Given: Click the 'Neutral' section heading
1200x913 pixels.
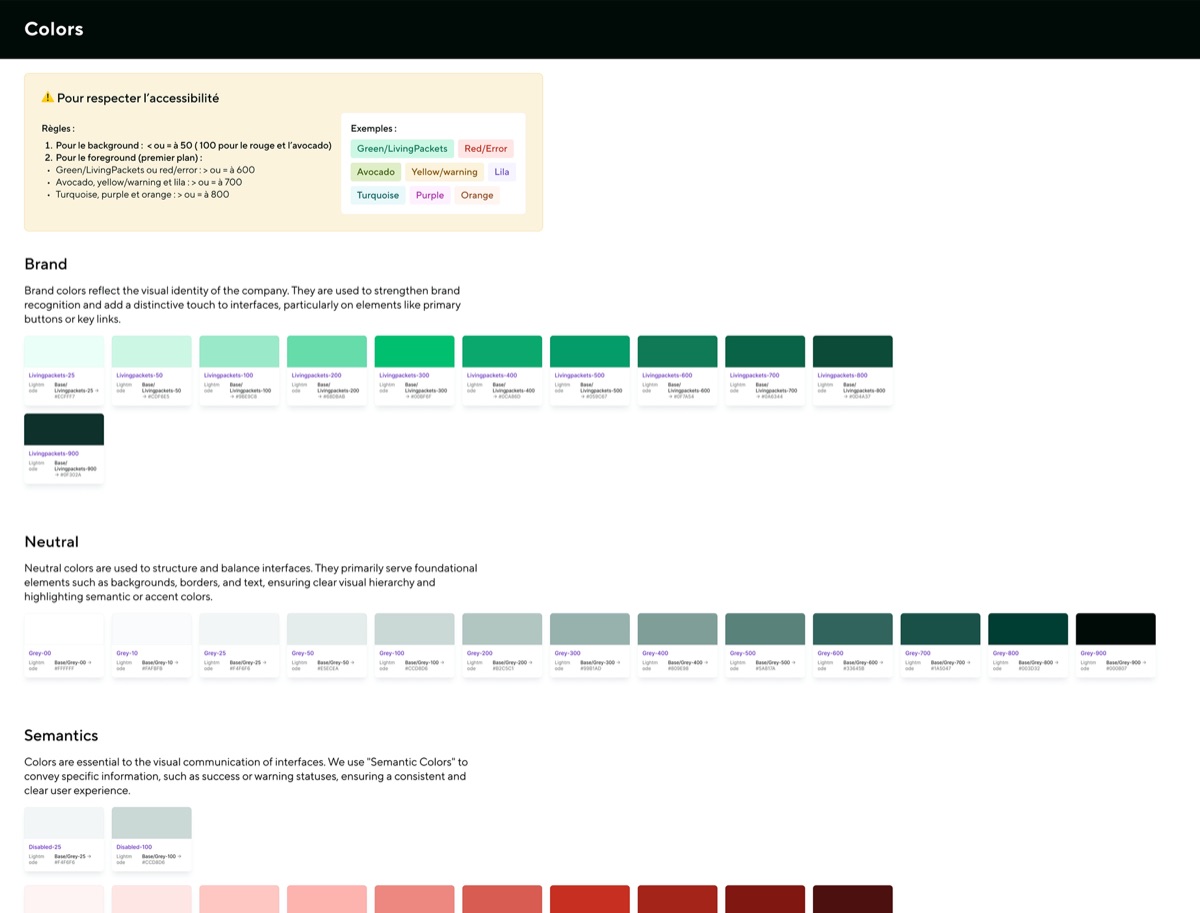Looking at the screenshot, I should (51, 542).
